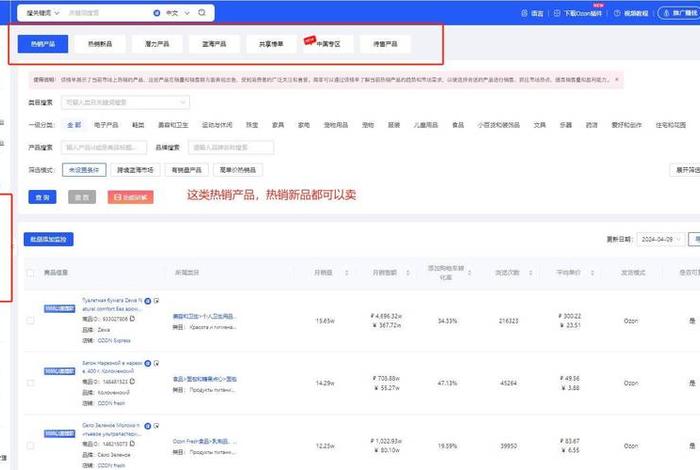
Task: Select the 有销量产品 filter mode option
Action: 187,170
